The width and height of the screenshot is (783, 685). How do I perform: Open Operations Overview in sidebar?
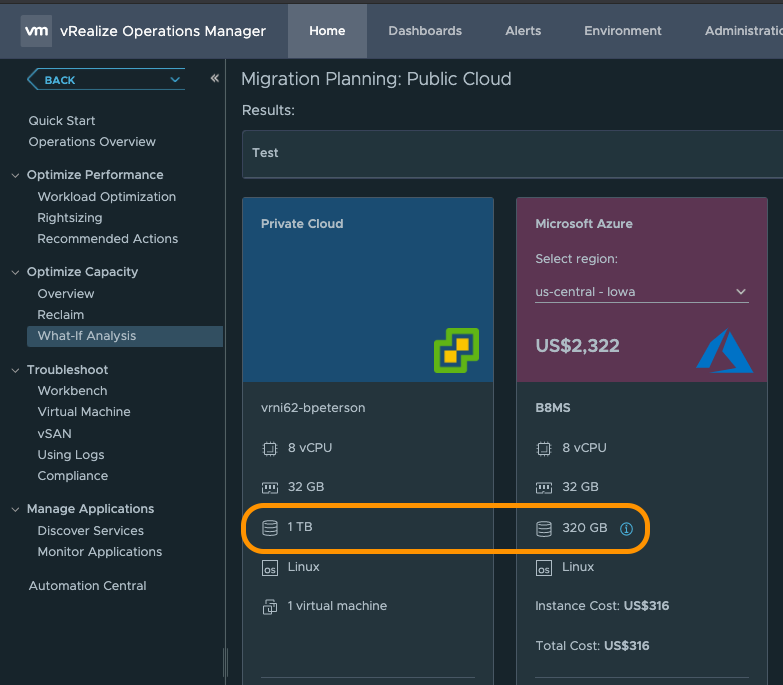point(92,142)
